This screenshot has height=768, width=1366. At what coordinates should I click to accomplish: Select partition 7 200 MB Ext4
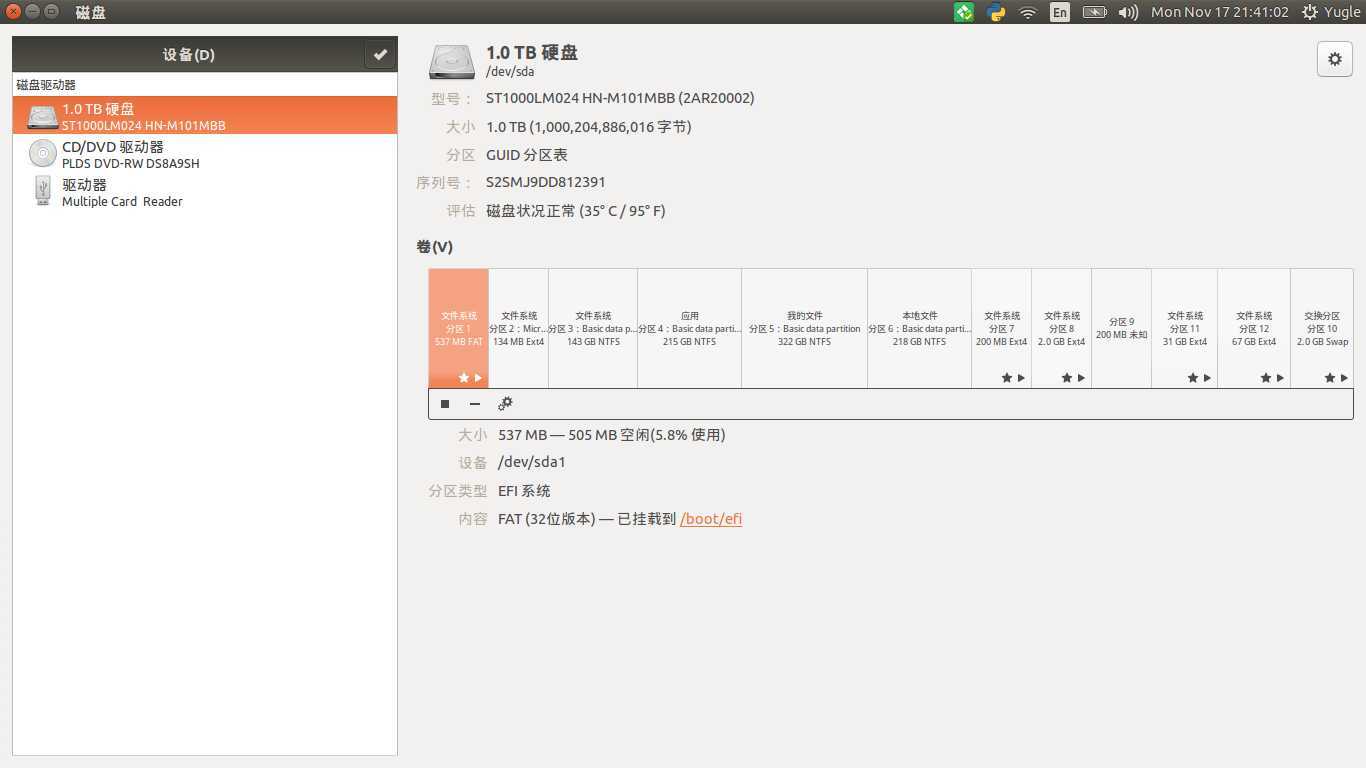tap(1002, 328)
